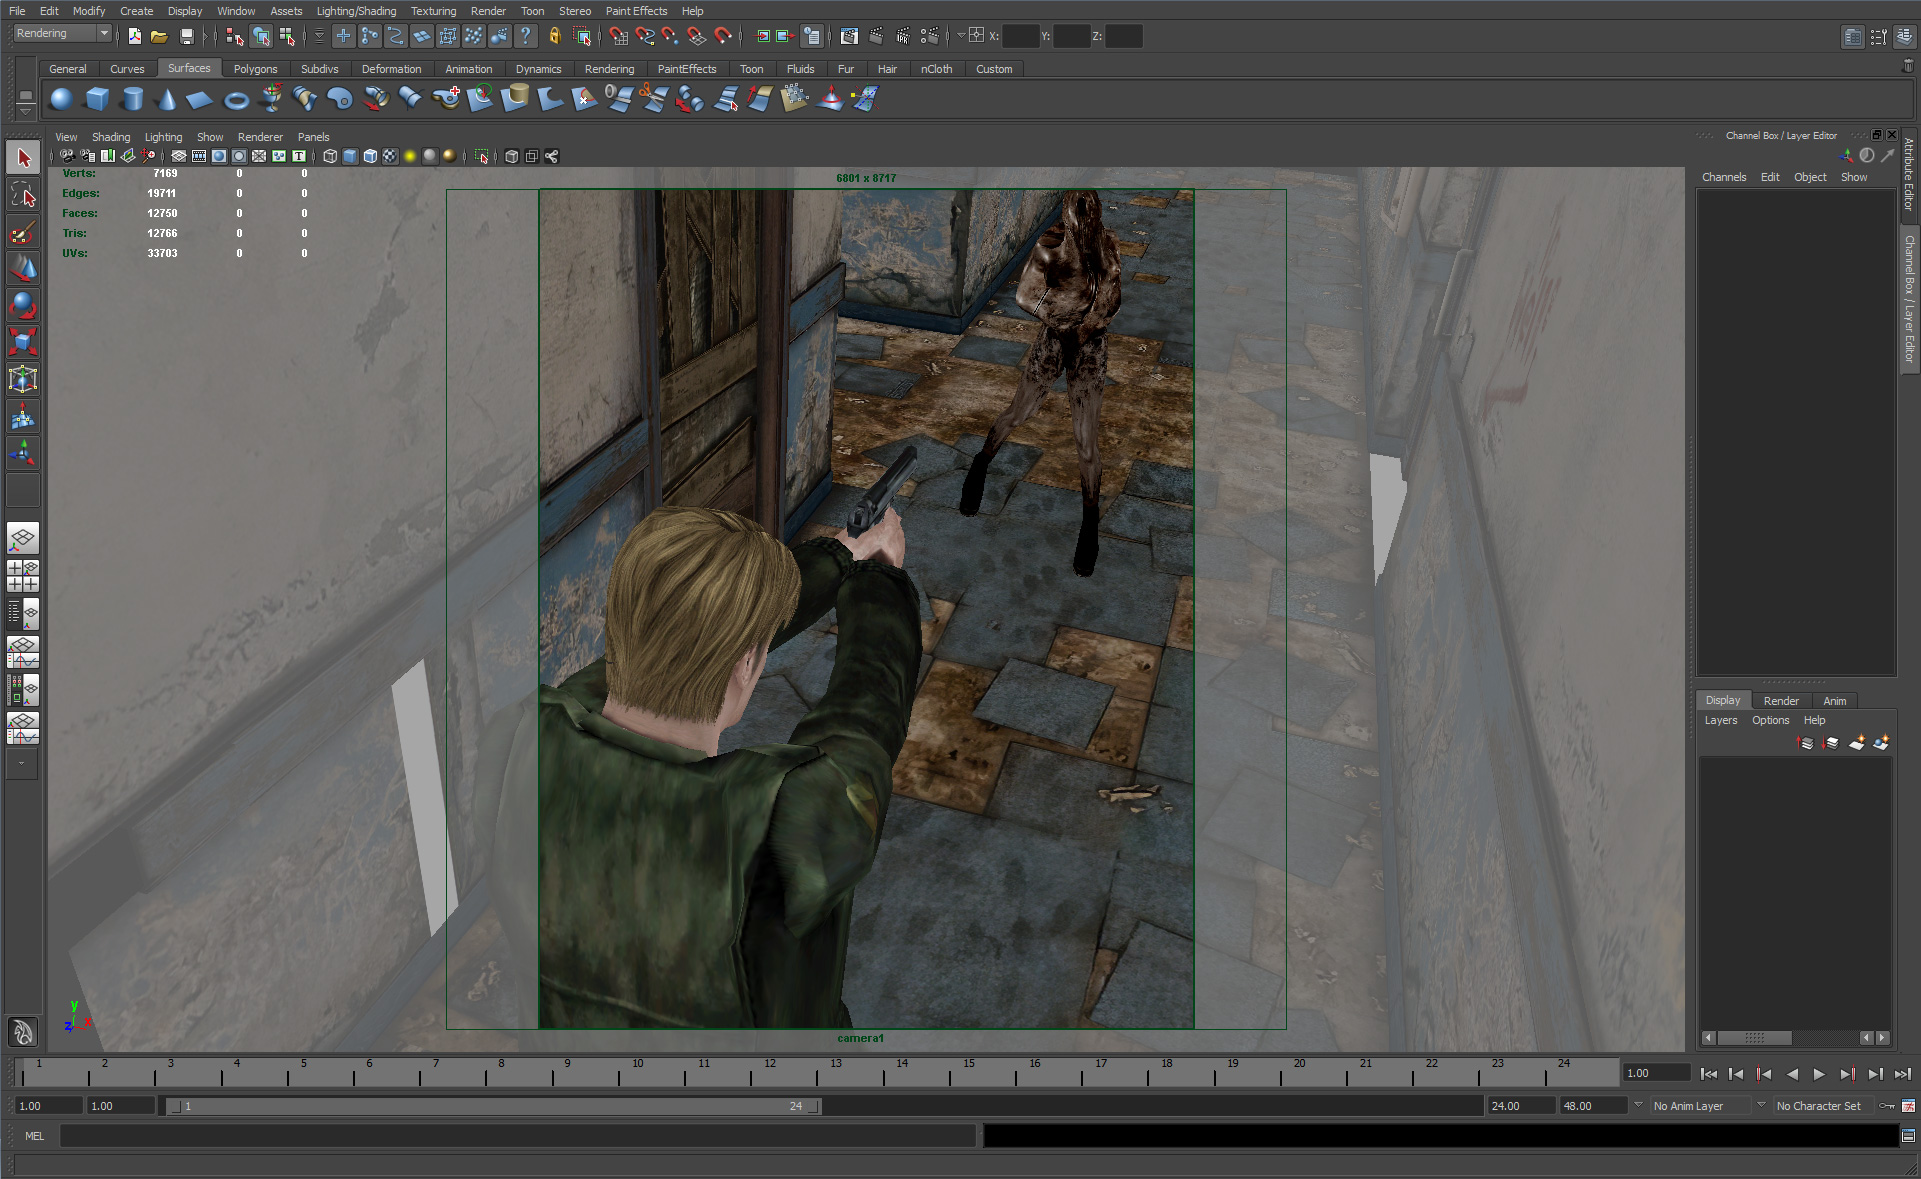The width and height of the screenshot is (1921, 1179).
Task: Switch to the Render layer tab
Action: (x=1780, y=701)
